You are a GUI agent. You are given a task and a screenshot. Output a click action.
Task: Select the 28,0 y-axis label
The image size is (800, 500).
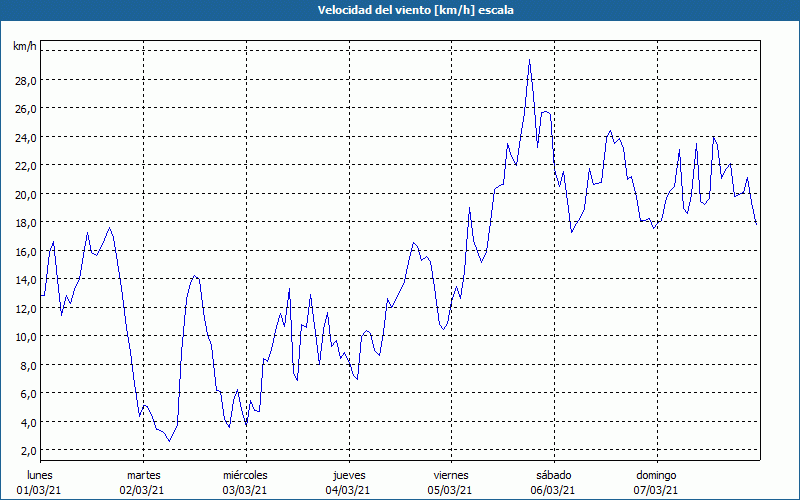pyautogui.click(x=26, y=80)
